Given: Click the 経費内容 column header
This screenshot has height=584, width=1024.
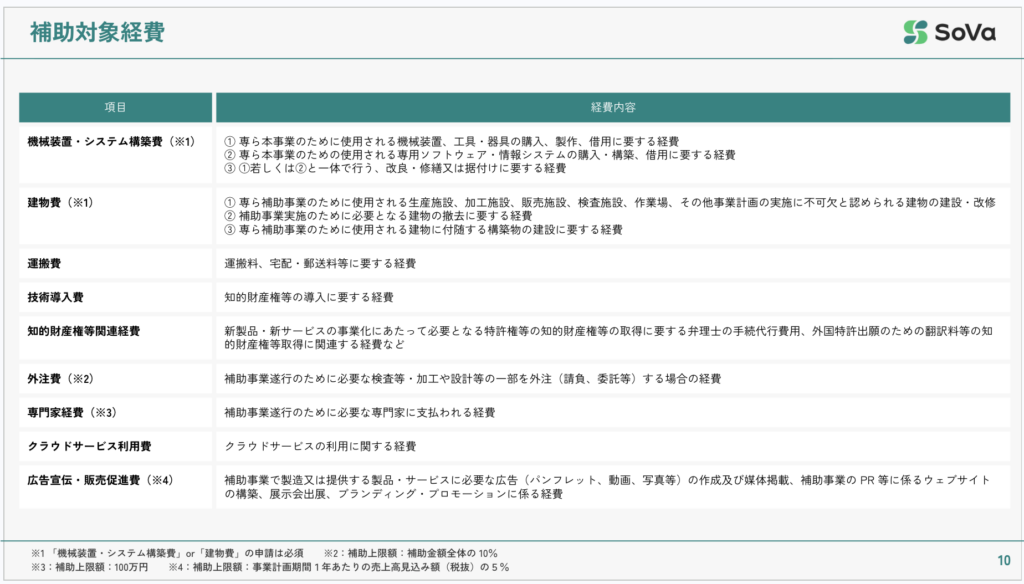Looking at the screenshot, I should pos(612,107).
